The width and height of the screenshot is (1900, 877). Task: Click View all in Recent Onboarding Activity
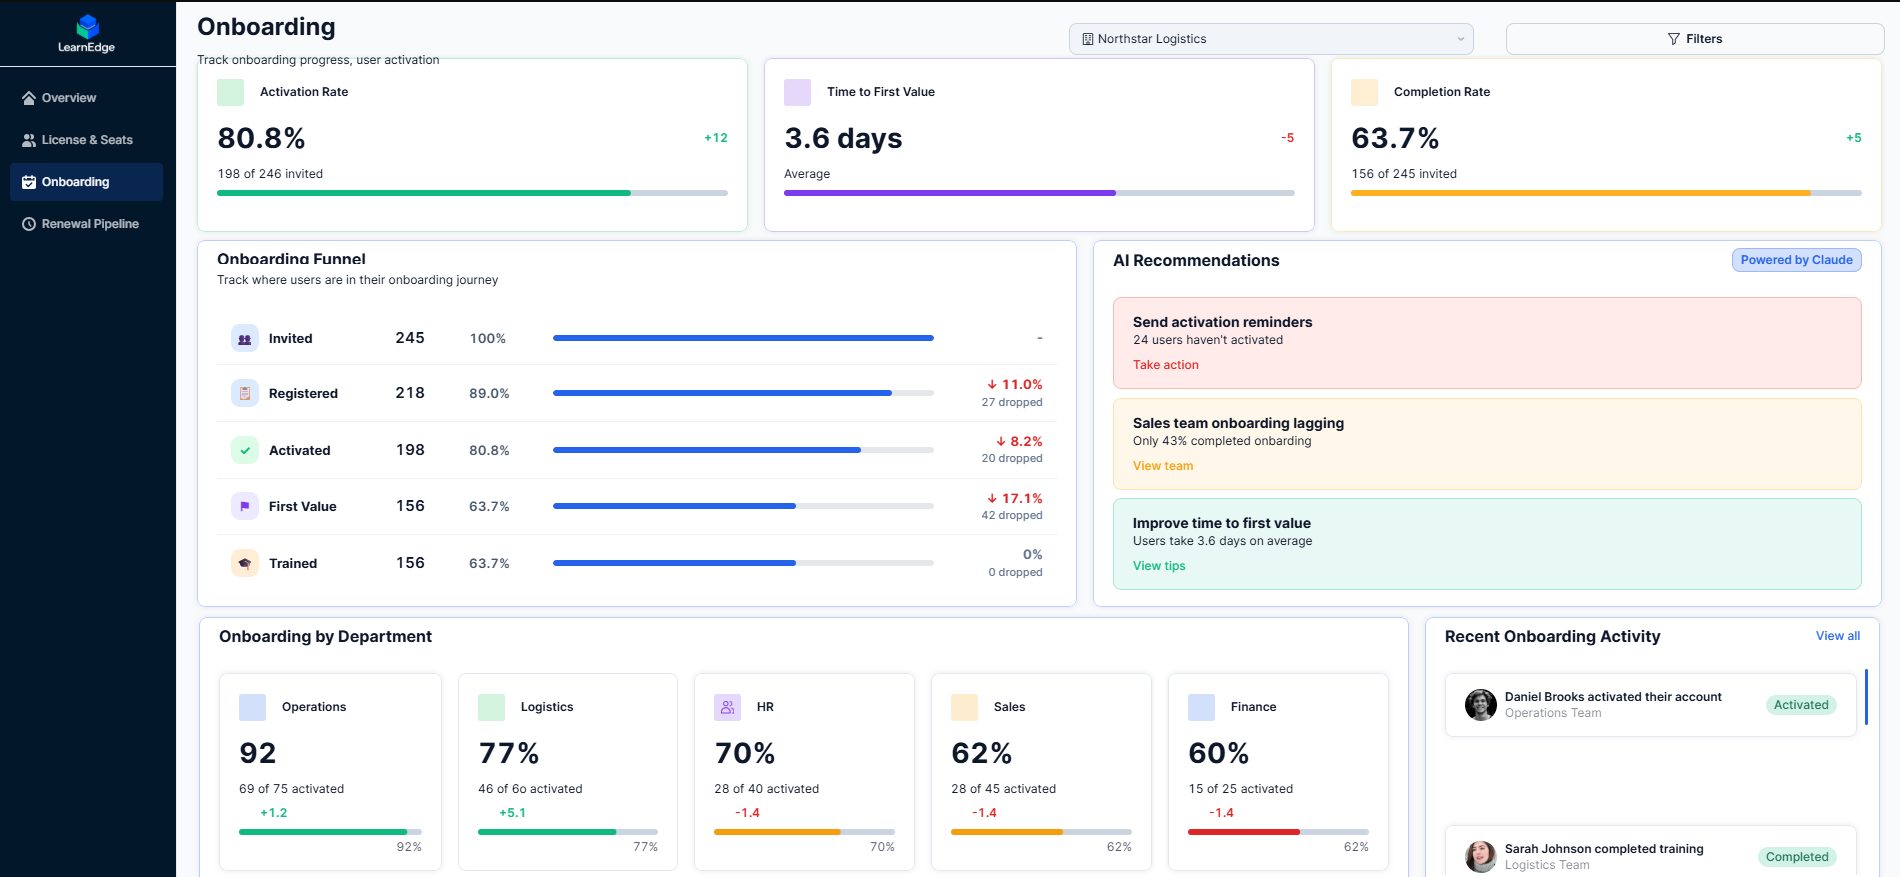[1838, 636]
